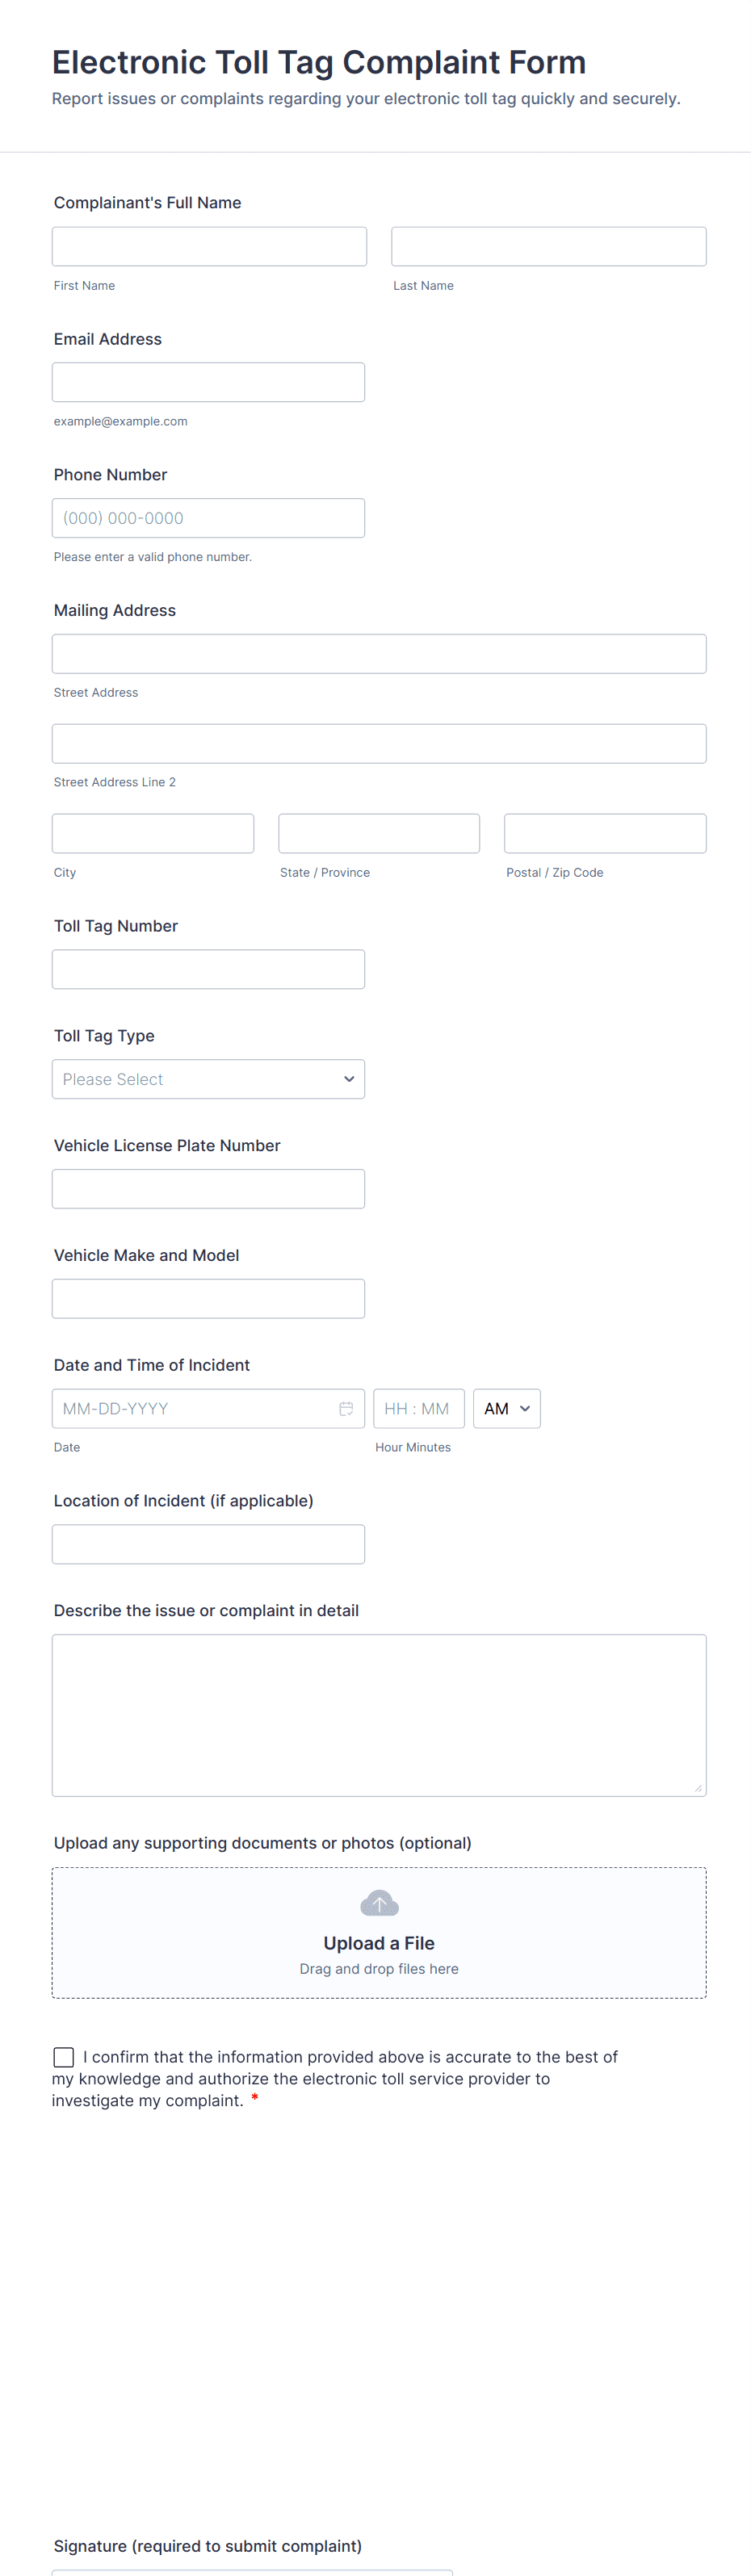The width and height of the screenshot is (751, 2576).
Task: Select the City input box
Action: (153, 833)
